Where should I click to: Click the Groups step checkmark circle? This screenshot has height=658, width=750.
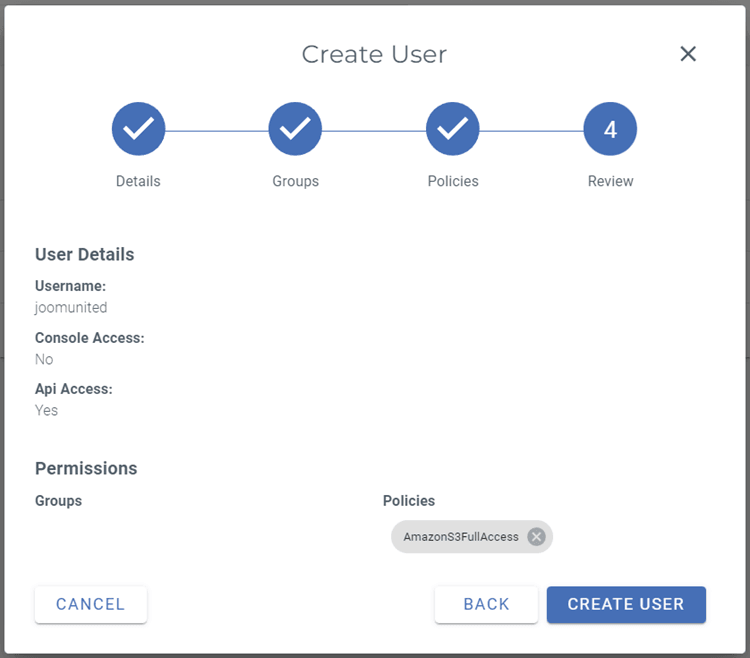point(295,129)
